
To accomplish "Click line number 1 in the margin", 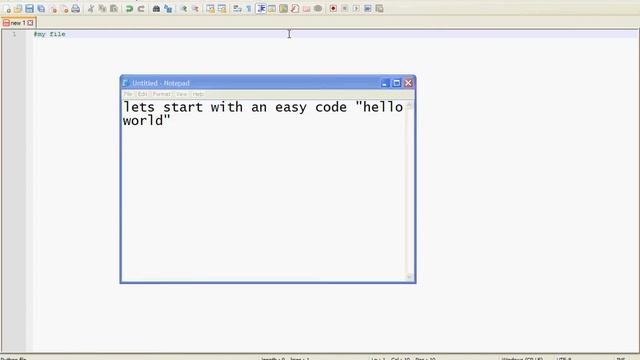I will 14,34.
